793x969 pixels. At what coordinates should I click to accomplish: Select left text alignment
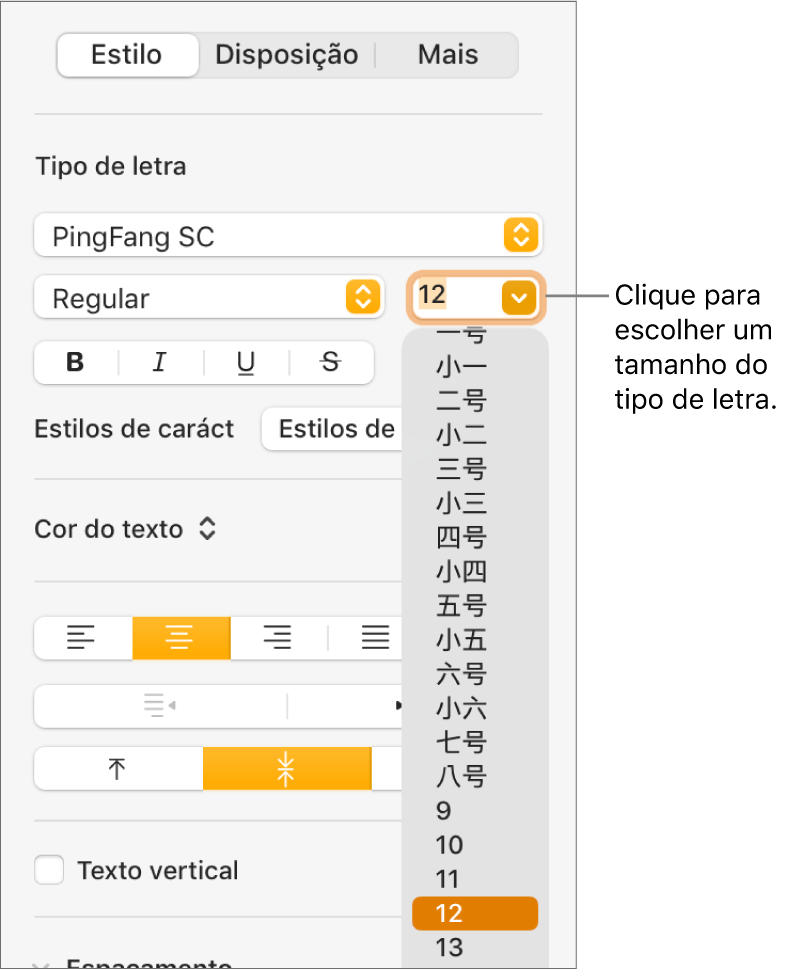coord(83,638)
